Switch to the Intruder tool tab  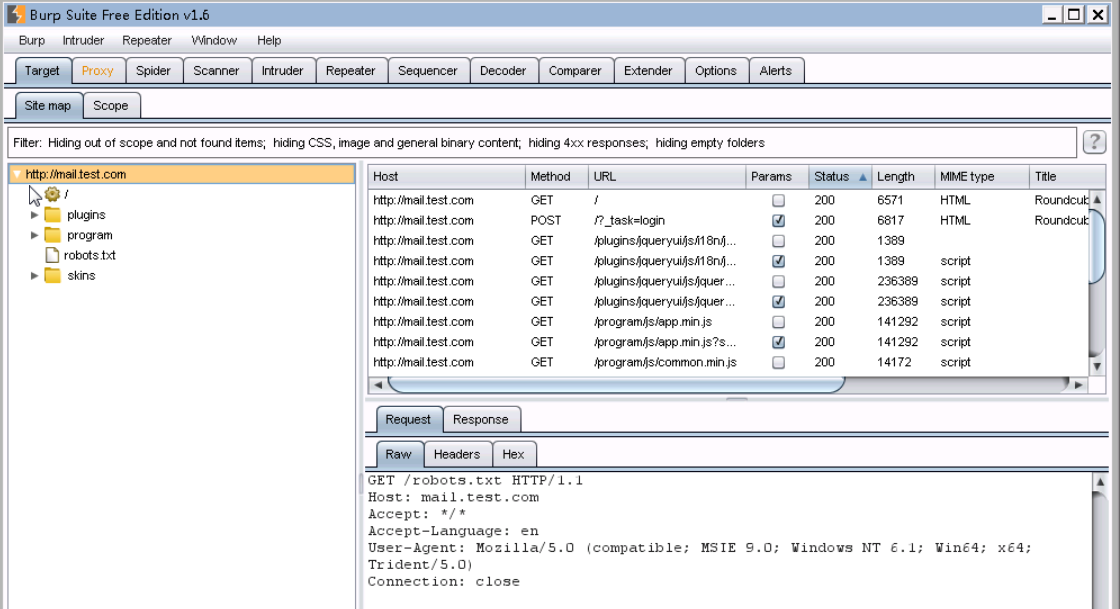[x=283, y=71]
